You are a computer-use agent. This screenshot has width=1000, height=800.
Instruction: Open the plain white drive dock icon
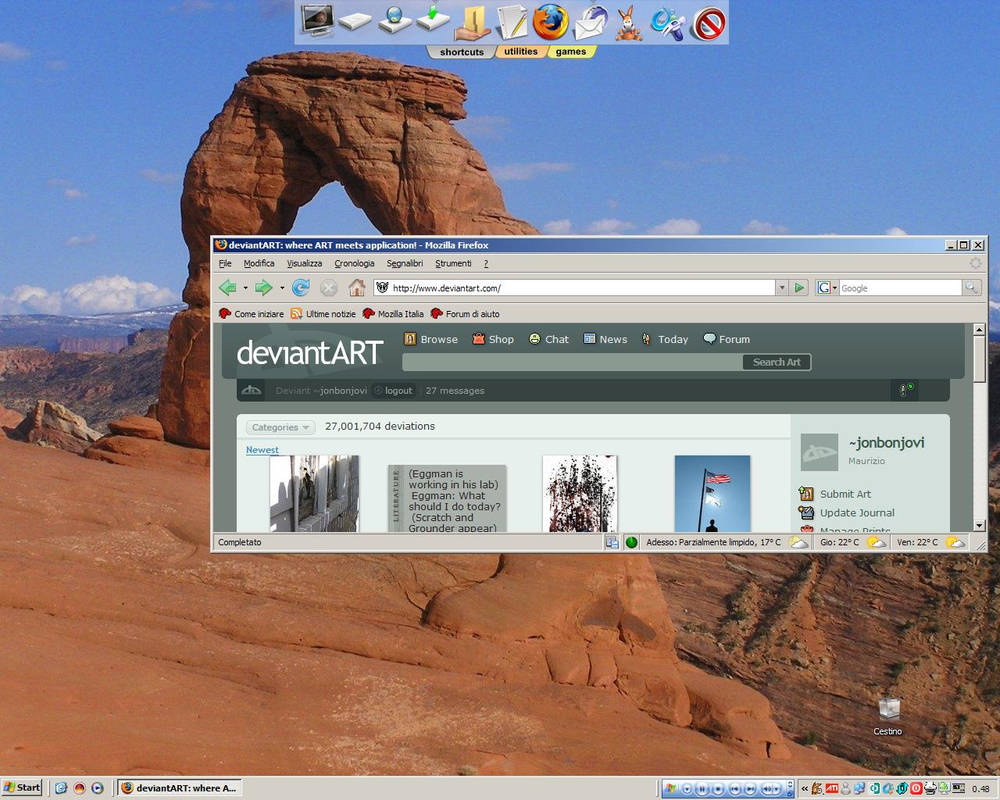point(355,22)
